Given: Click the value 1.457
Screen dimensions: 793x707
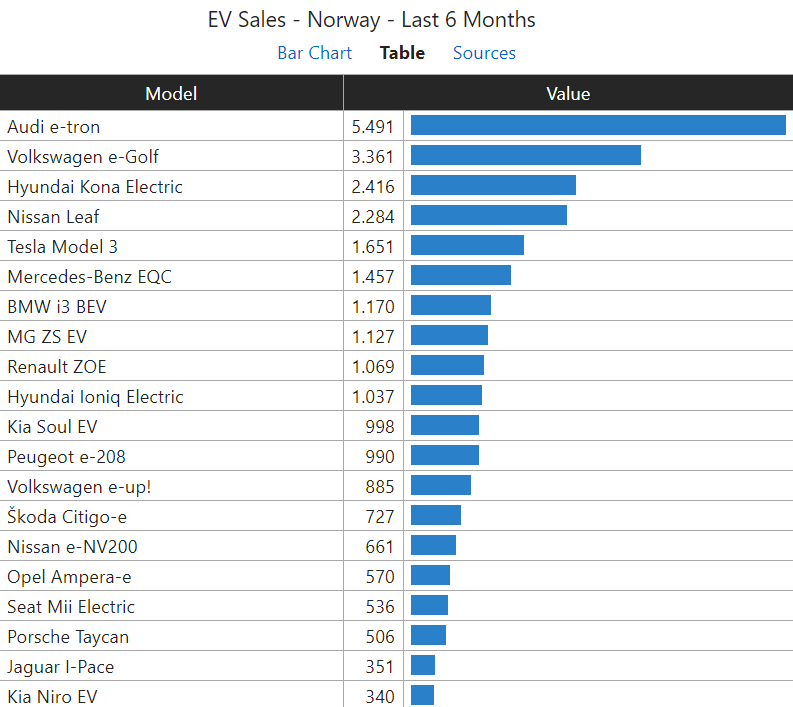Looking at the screenshot, I should tap(373, 276).
